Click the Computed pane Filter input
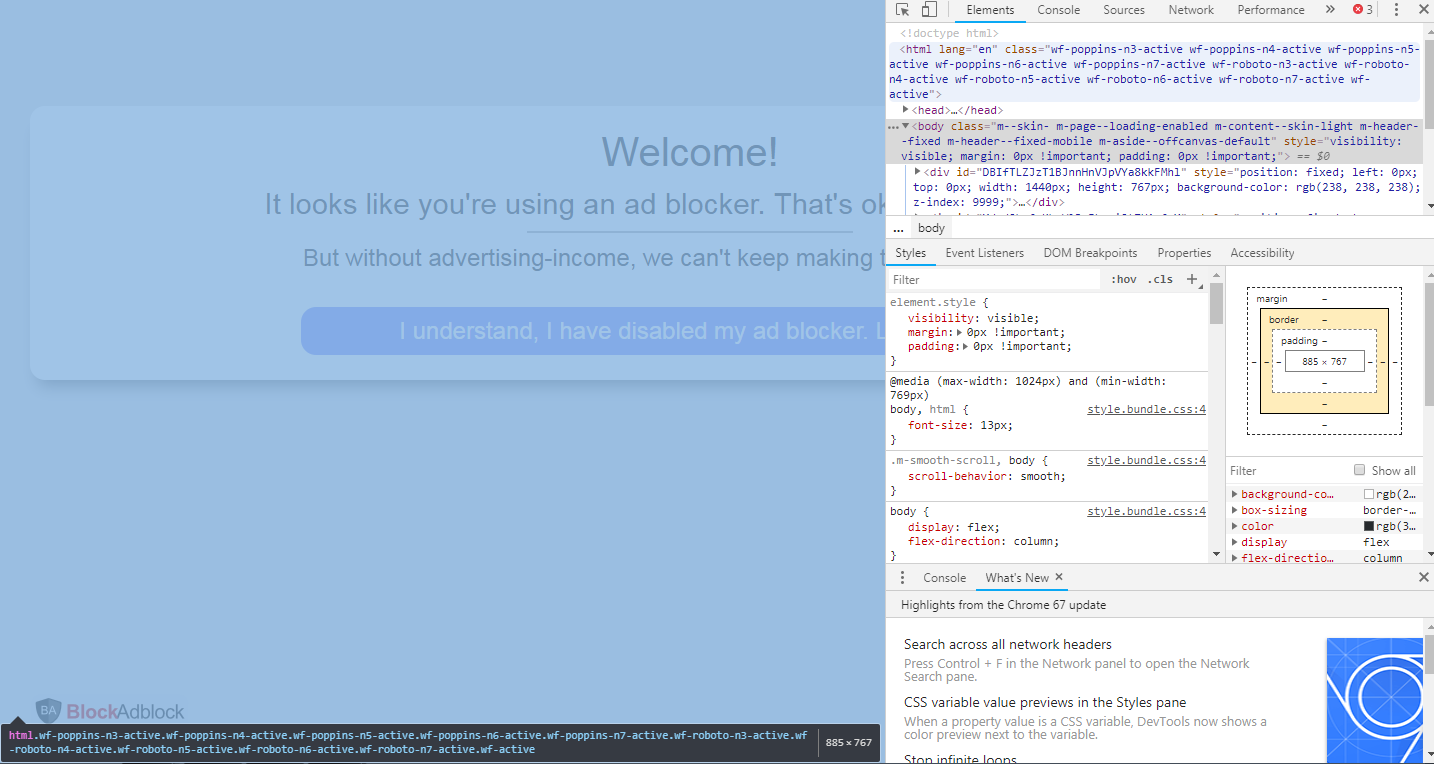The width and height of the screenshot is (1434, 764). click(1287, 470)
